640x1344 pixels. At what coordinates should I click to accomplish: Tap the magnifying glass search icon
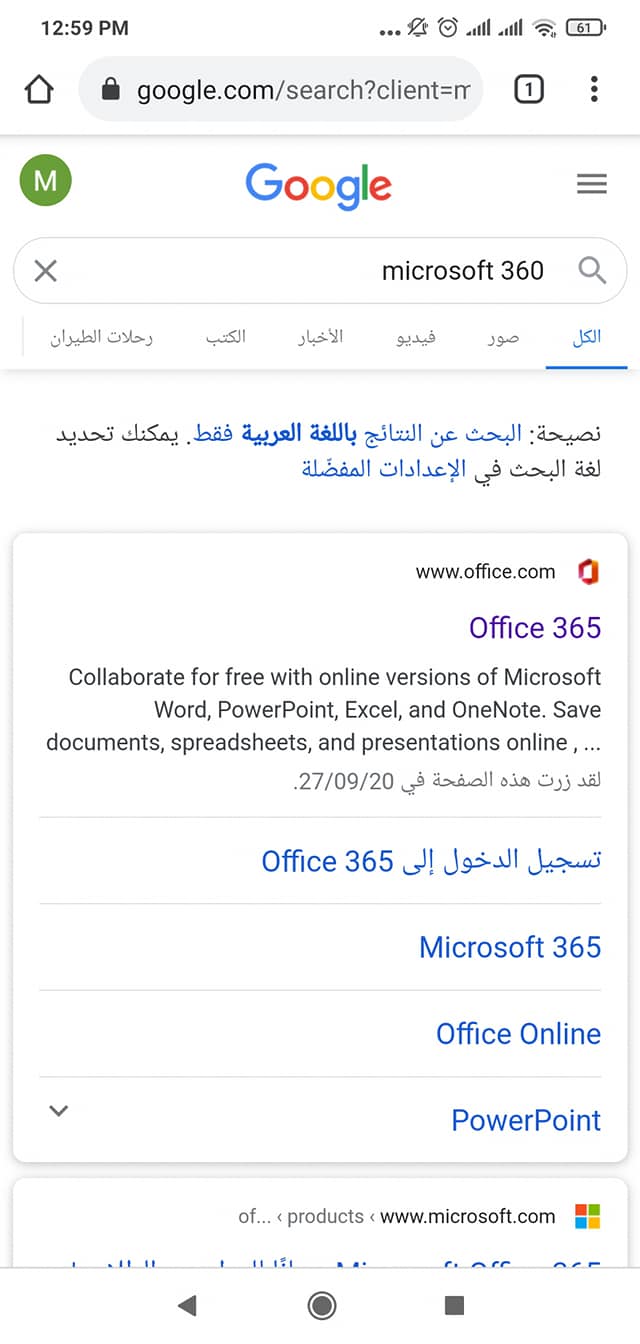click(x=592, y=270)
